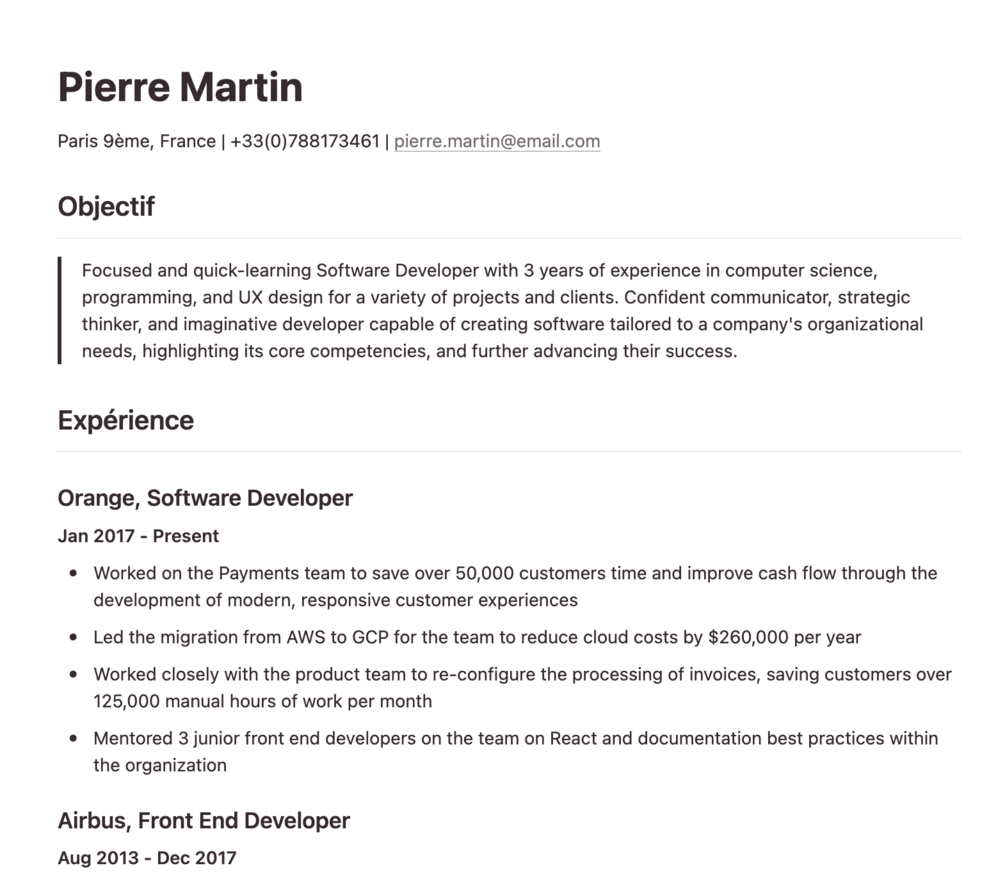Click the Paris 9ème, France location text

tap(136, 141)
